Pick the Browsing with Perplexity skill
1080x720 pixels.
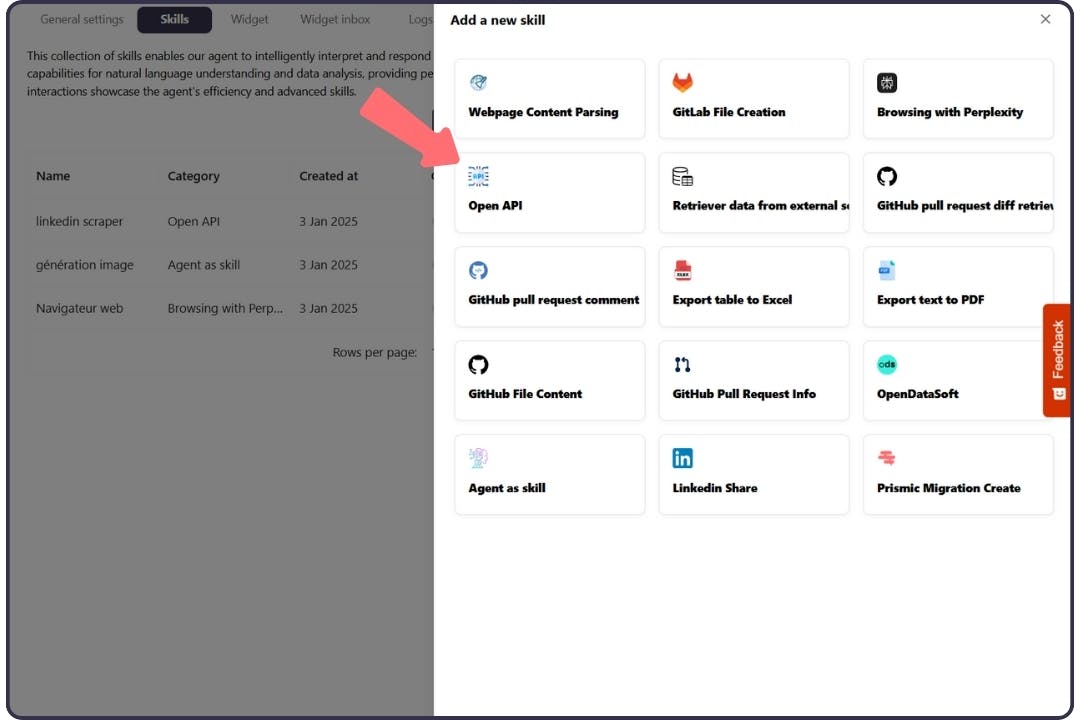click(957, 98)
